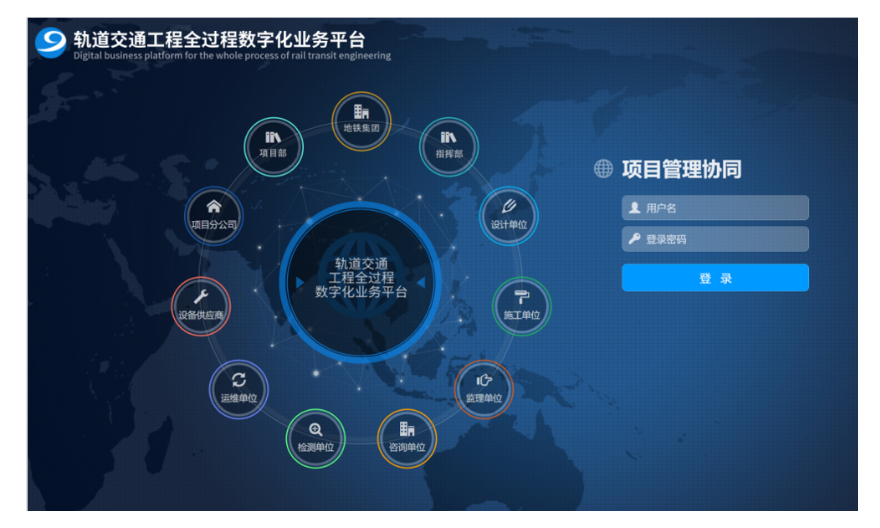Click the 用户名 input field

715,208
